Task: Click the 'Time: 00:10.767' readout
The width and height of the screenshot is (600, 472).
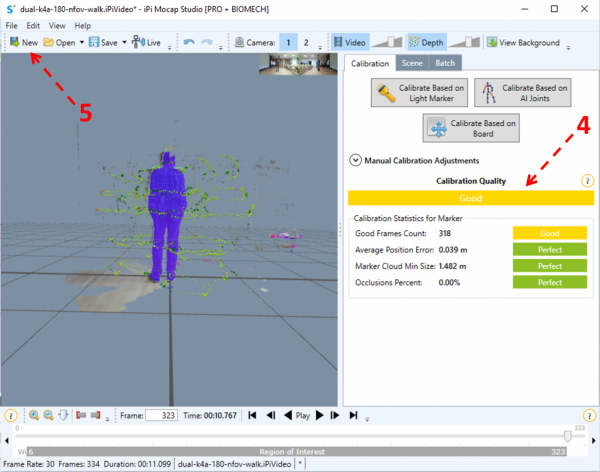Action: click(x=210, y=415)
